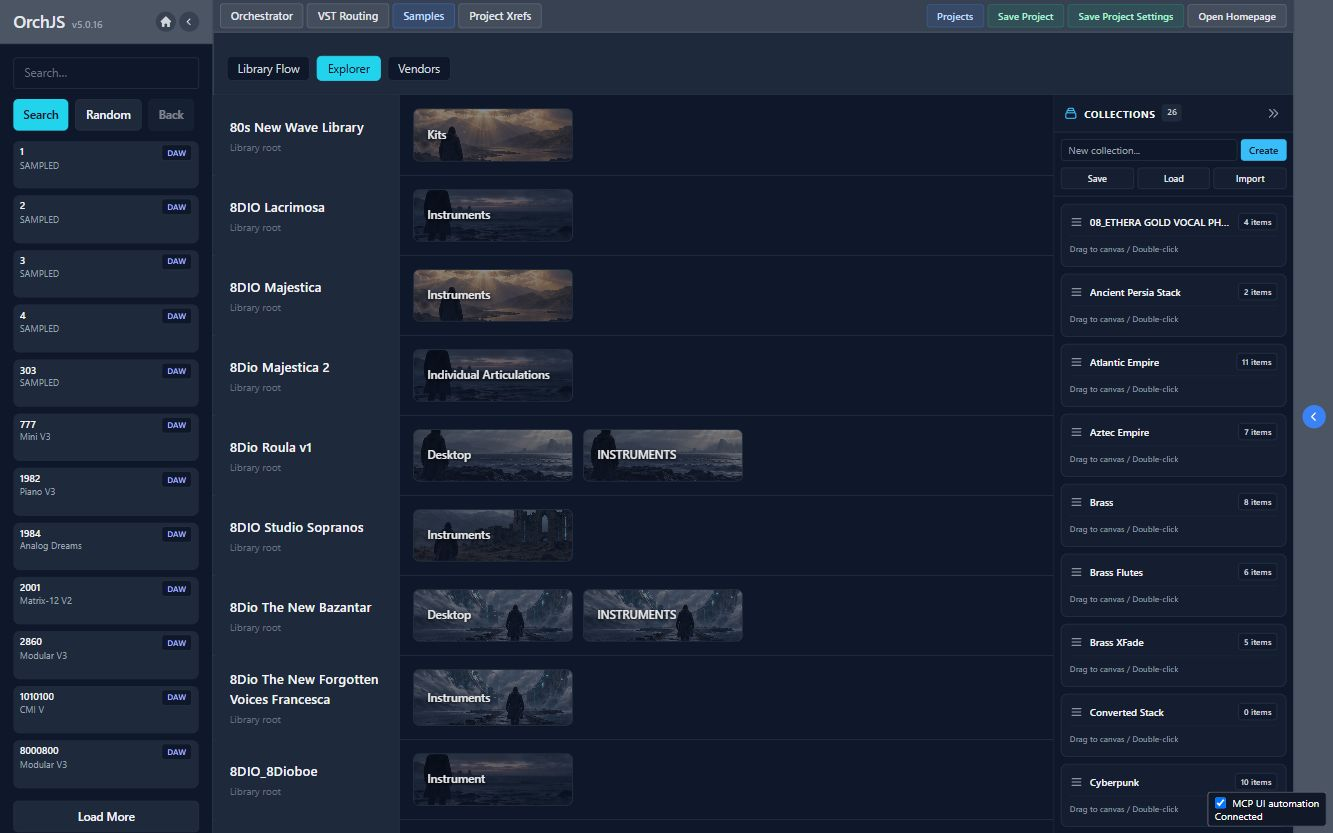The width and height of the screenshot is (1333, 833).
Task: Open the Brass collection with 8 items
Action: pyautogui.click(x=1173, y=515)
